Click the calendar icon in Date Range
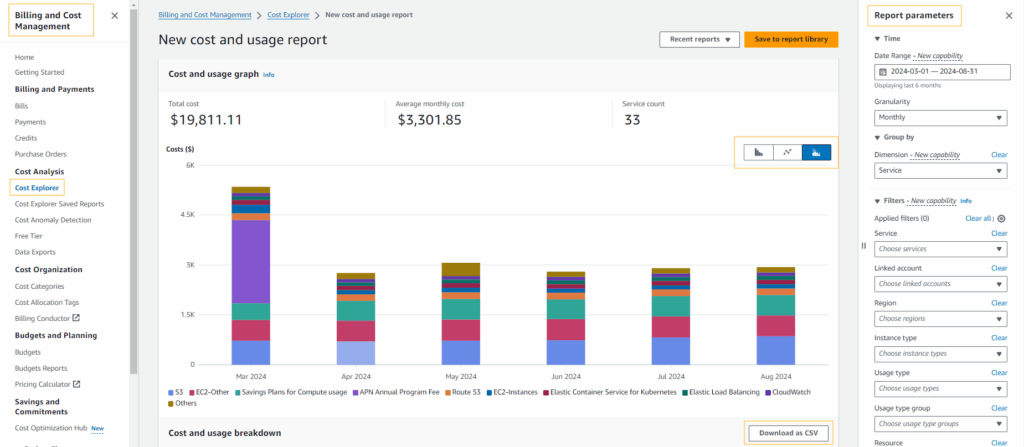1024x447 pixels. (883, 71)
